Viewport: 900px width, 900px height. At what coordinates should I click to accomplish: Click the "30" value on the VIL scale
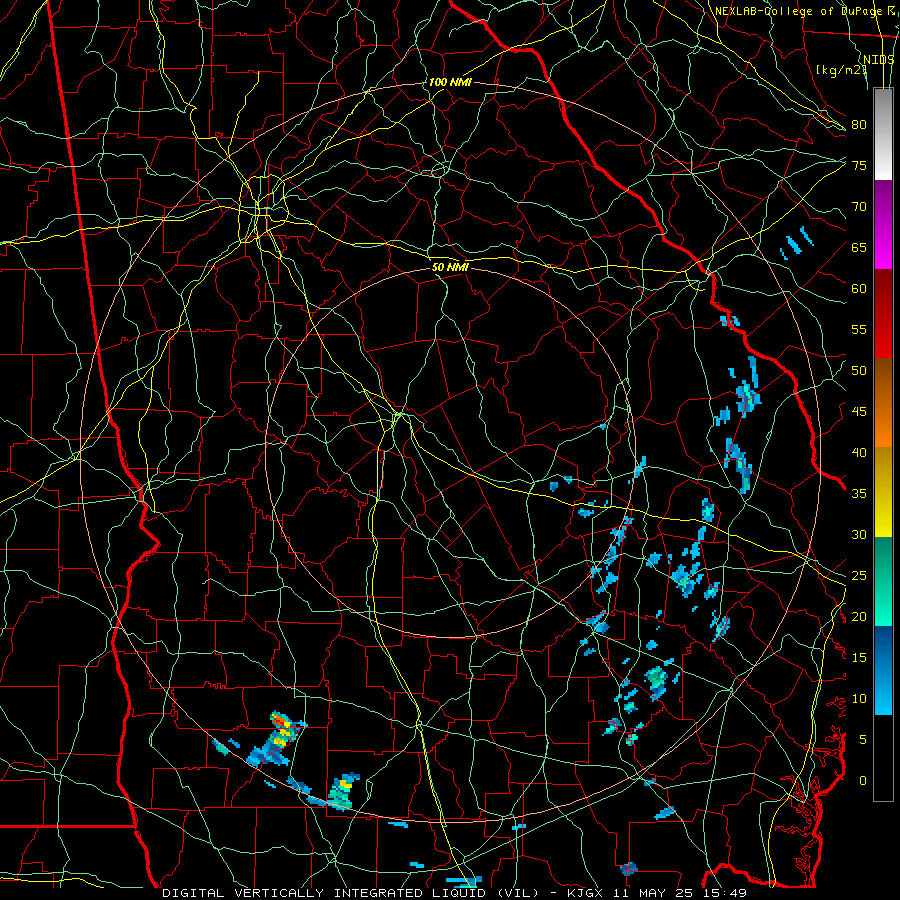(859, 534)
